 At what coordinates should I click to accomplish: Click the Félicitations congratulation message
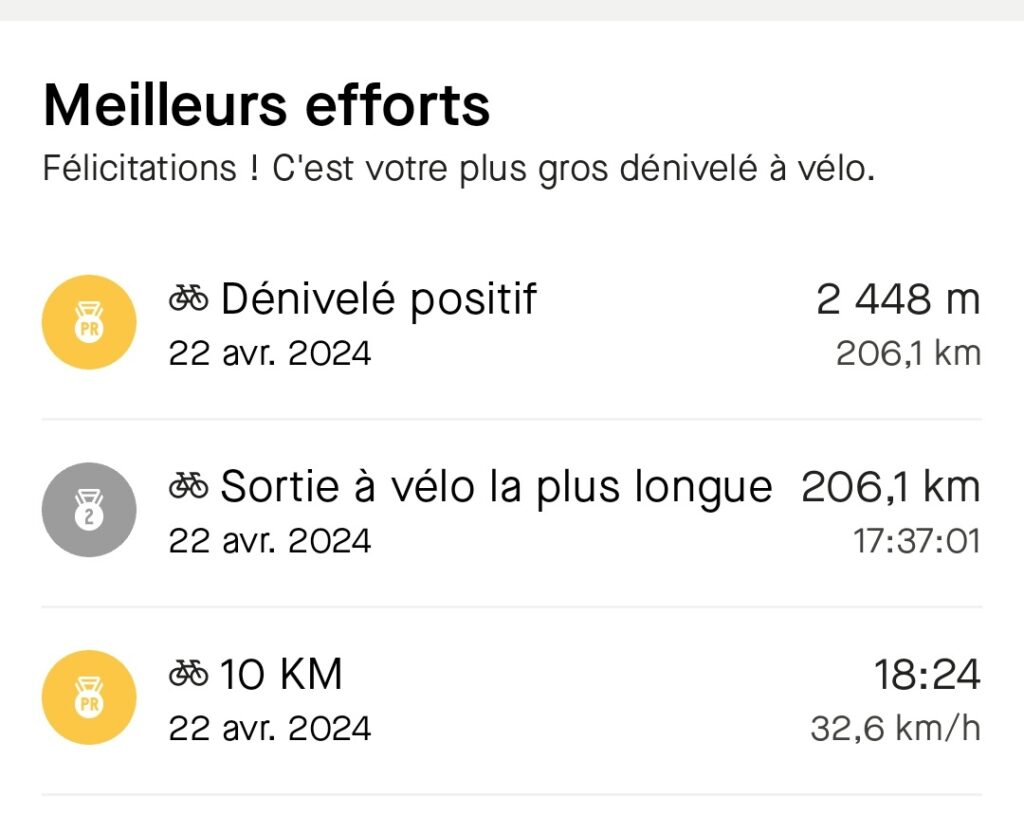pos(458,168)
